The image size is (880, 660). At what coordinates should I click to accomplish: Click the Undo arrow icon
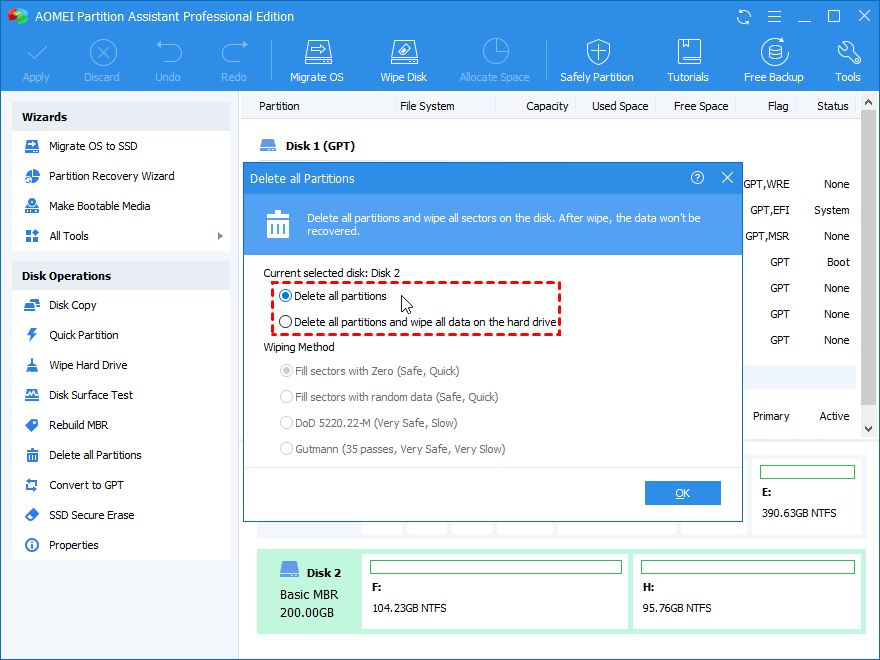[x=168, y=52]
